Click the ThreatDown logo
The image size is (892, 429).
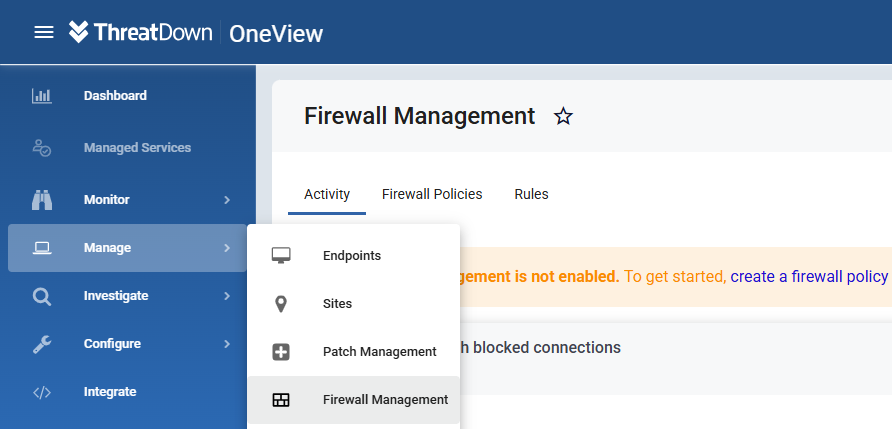coord(140,32)
